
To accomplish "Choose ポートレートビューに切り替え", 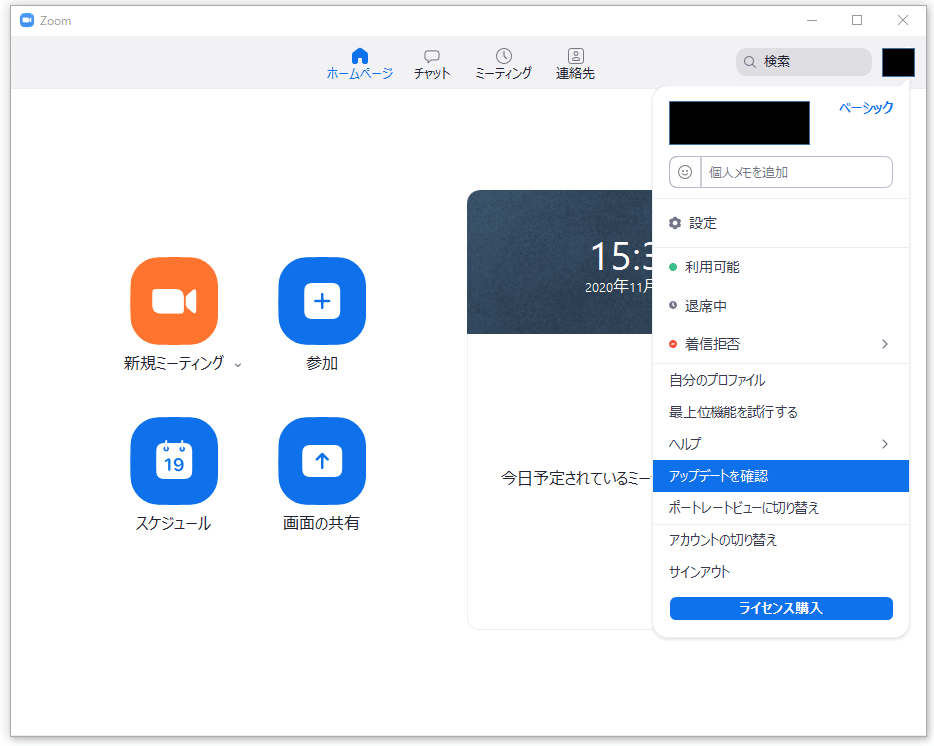I will tap(781, 508).
